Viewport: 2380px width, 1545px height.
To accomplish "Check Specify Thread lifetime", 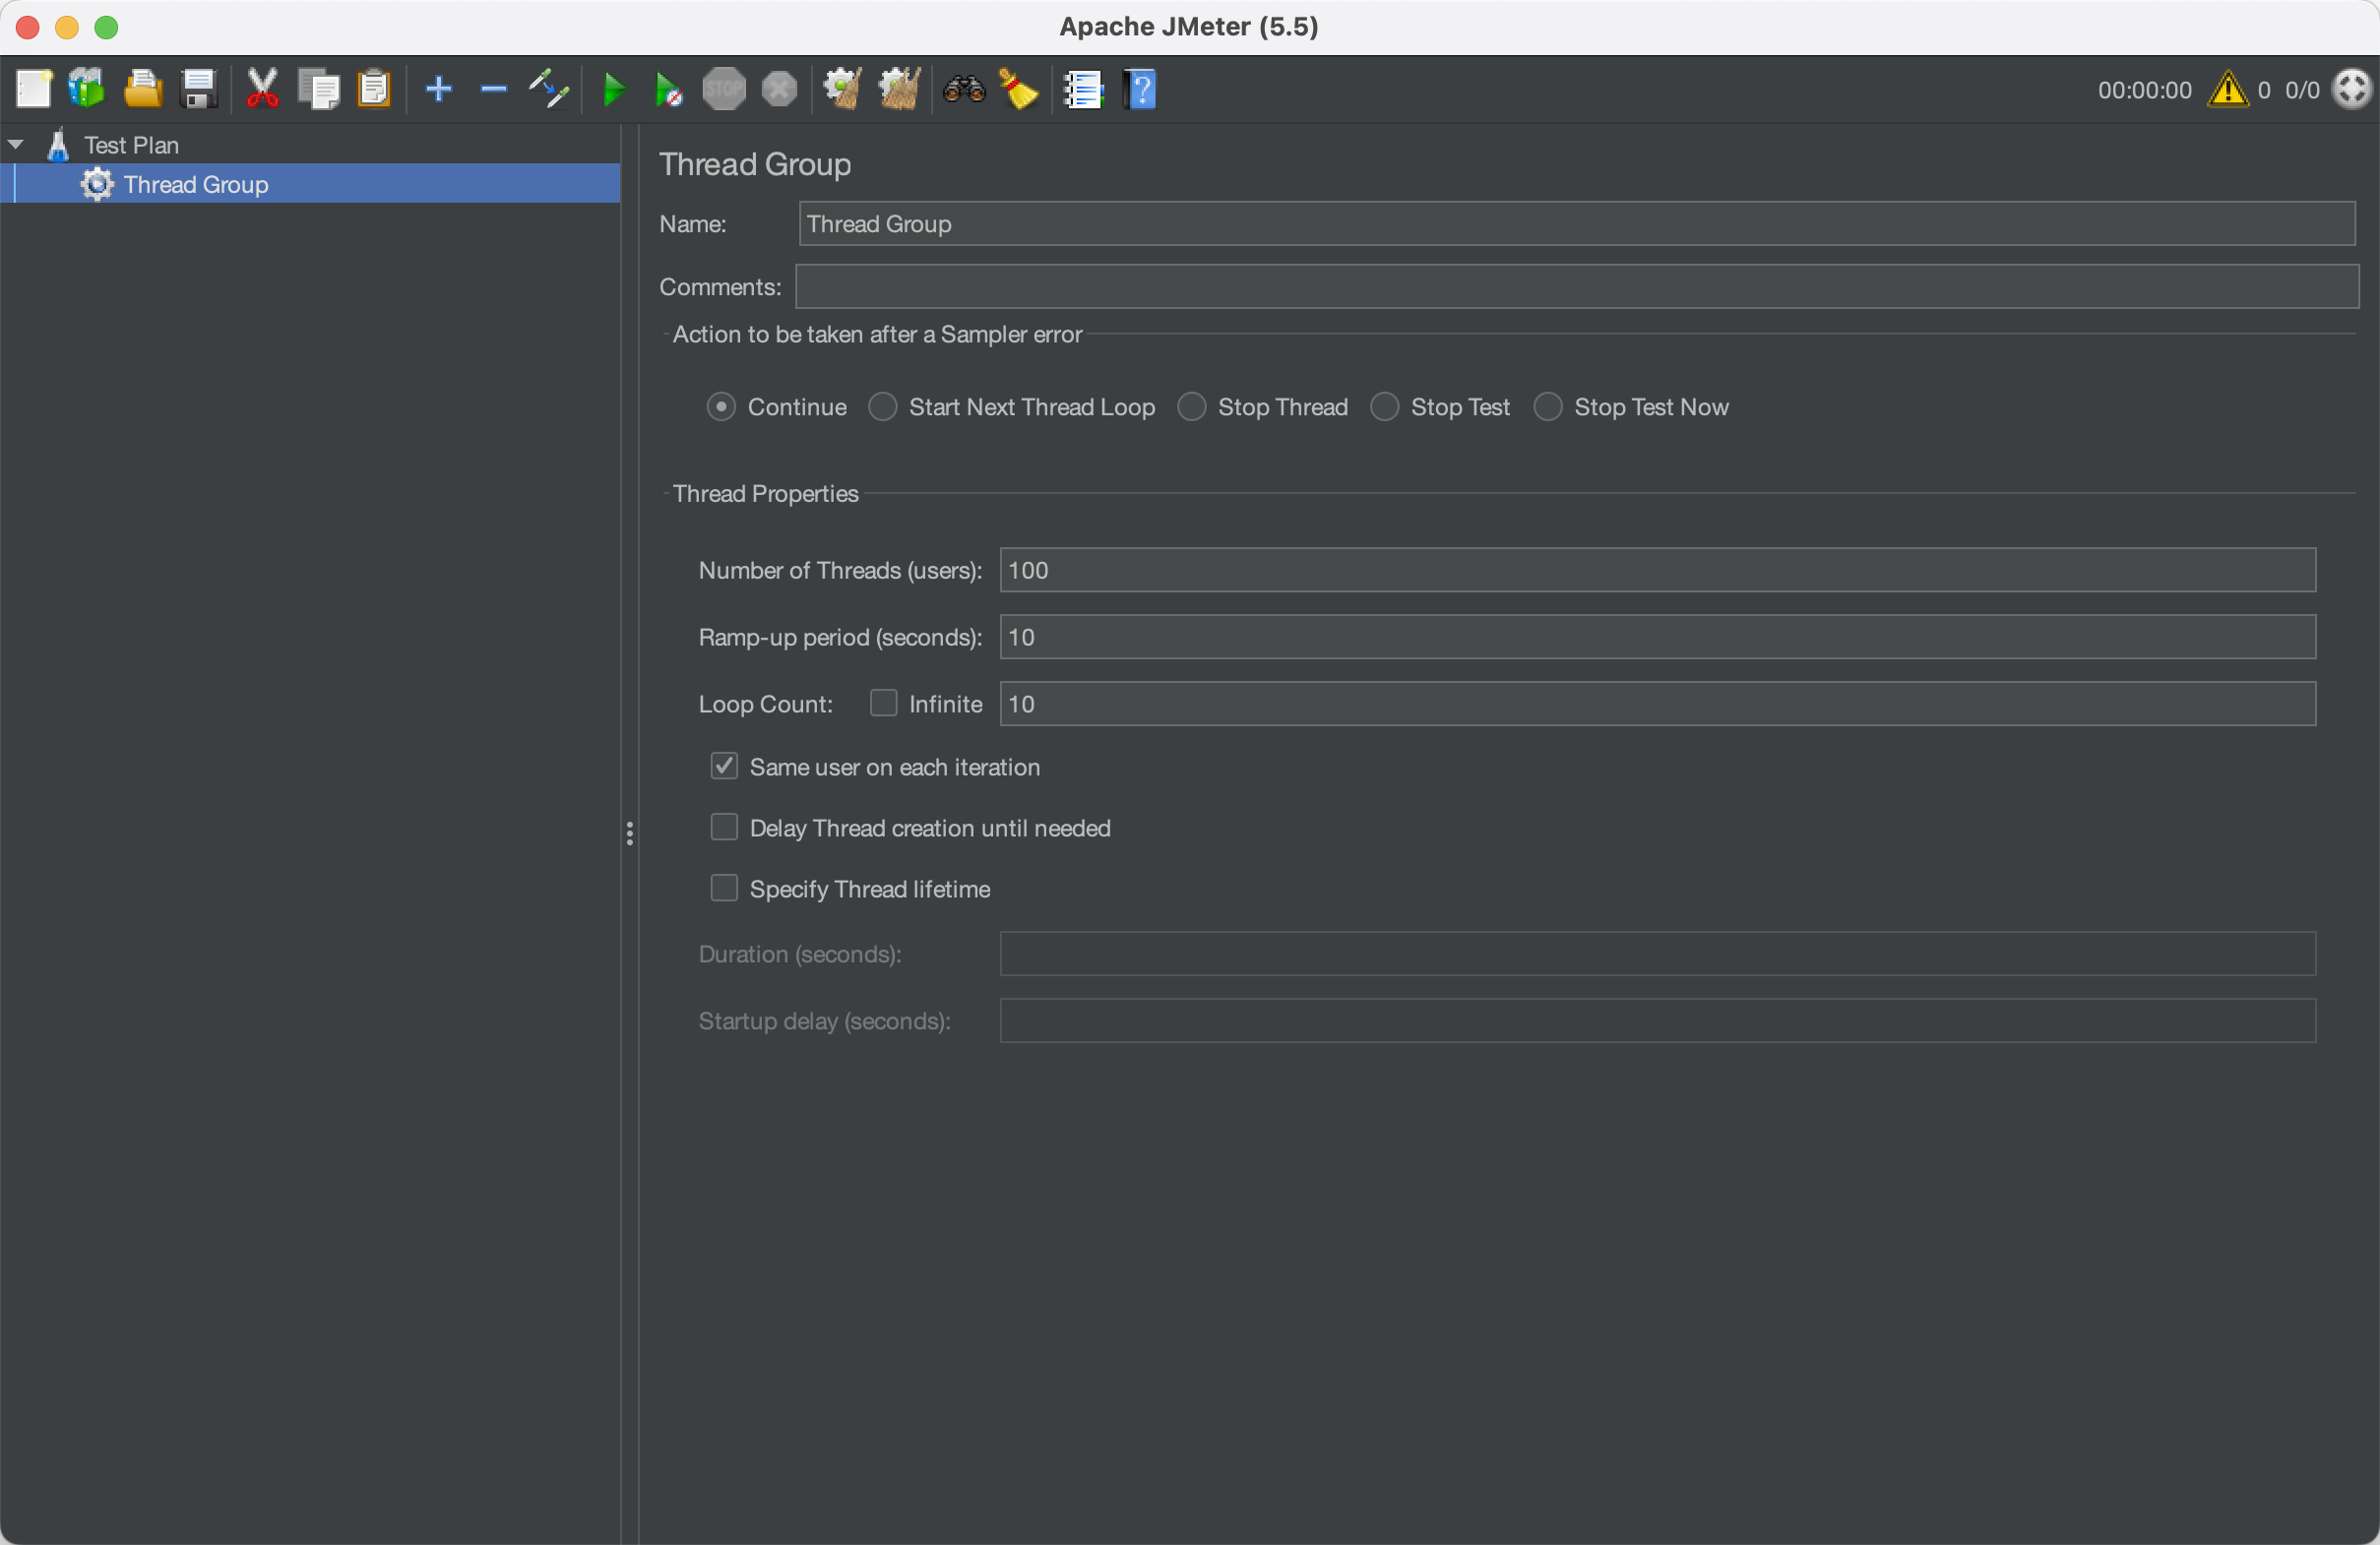I will coord(724,888).
